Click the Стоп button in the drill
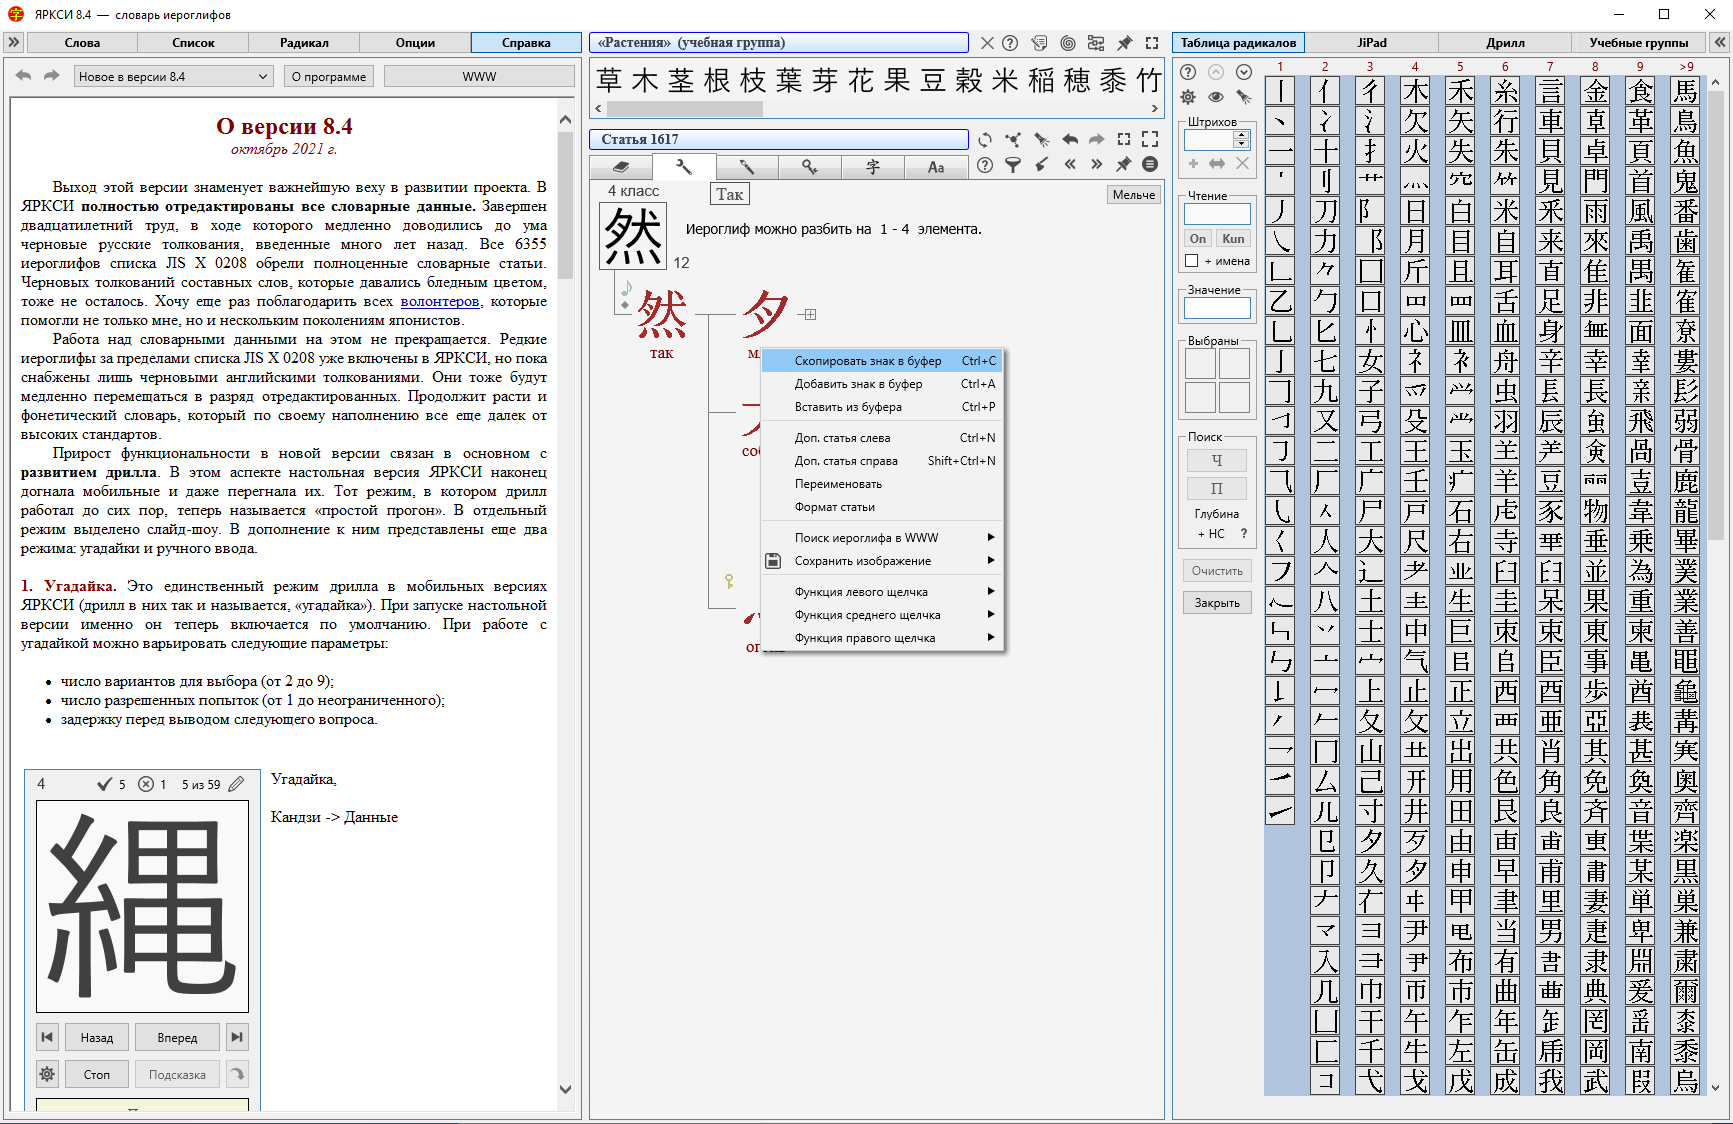The image size is (1733, 1124). point(97,1074)
